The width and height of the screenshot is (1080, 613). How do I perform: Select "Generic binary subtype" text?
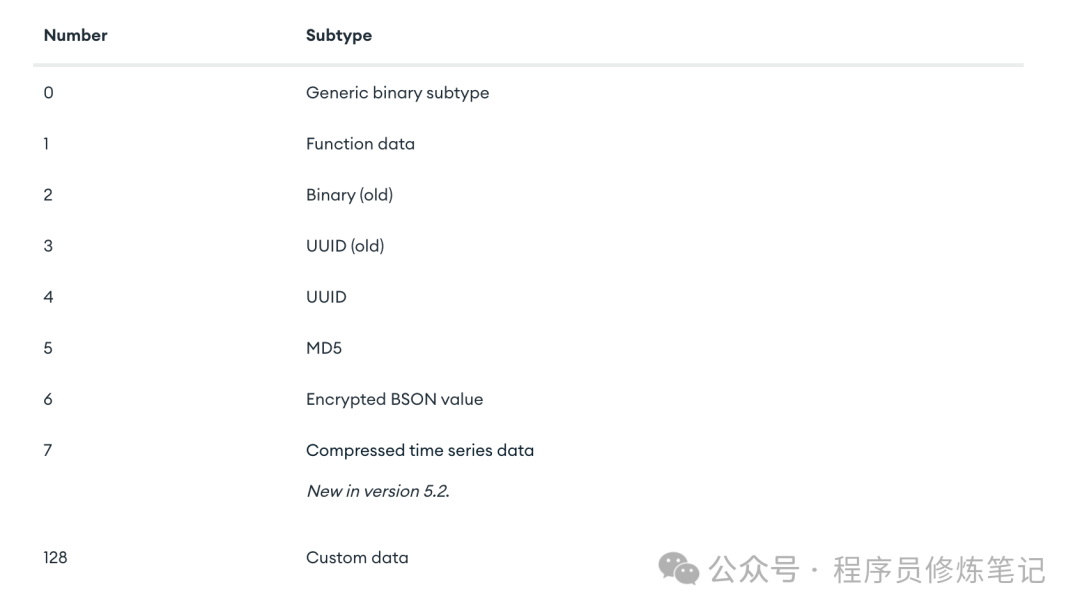(x=397, y=93)
